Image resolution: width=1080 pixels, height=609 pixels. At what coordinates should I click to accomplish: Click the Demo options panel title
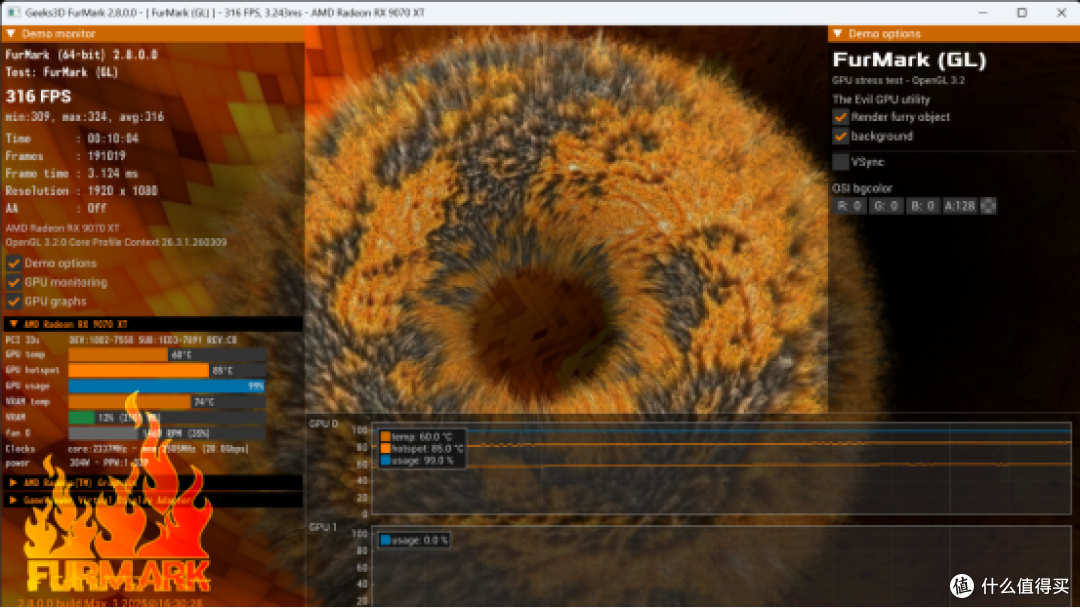[884, 34]
